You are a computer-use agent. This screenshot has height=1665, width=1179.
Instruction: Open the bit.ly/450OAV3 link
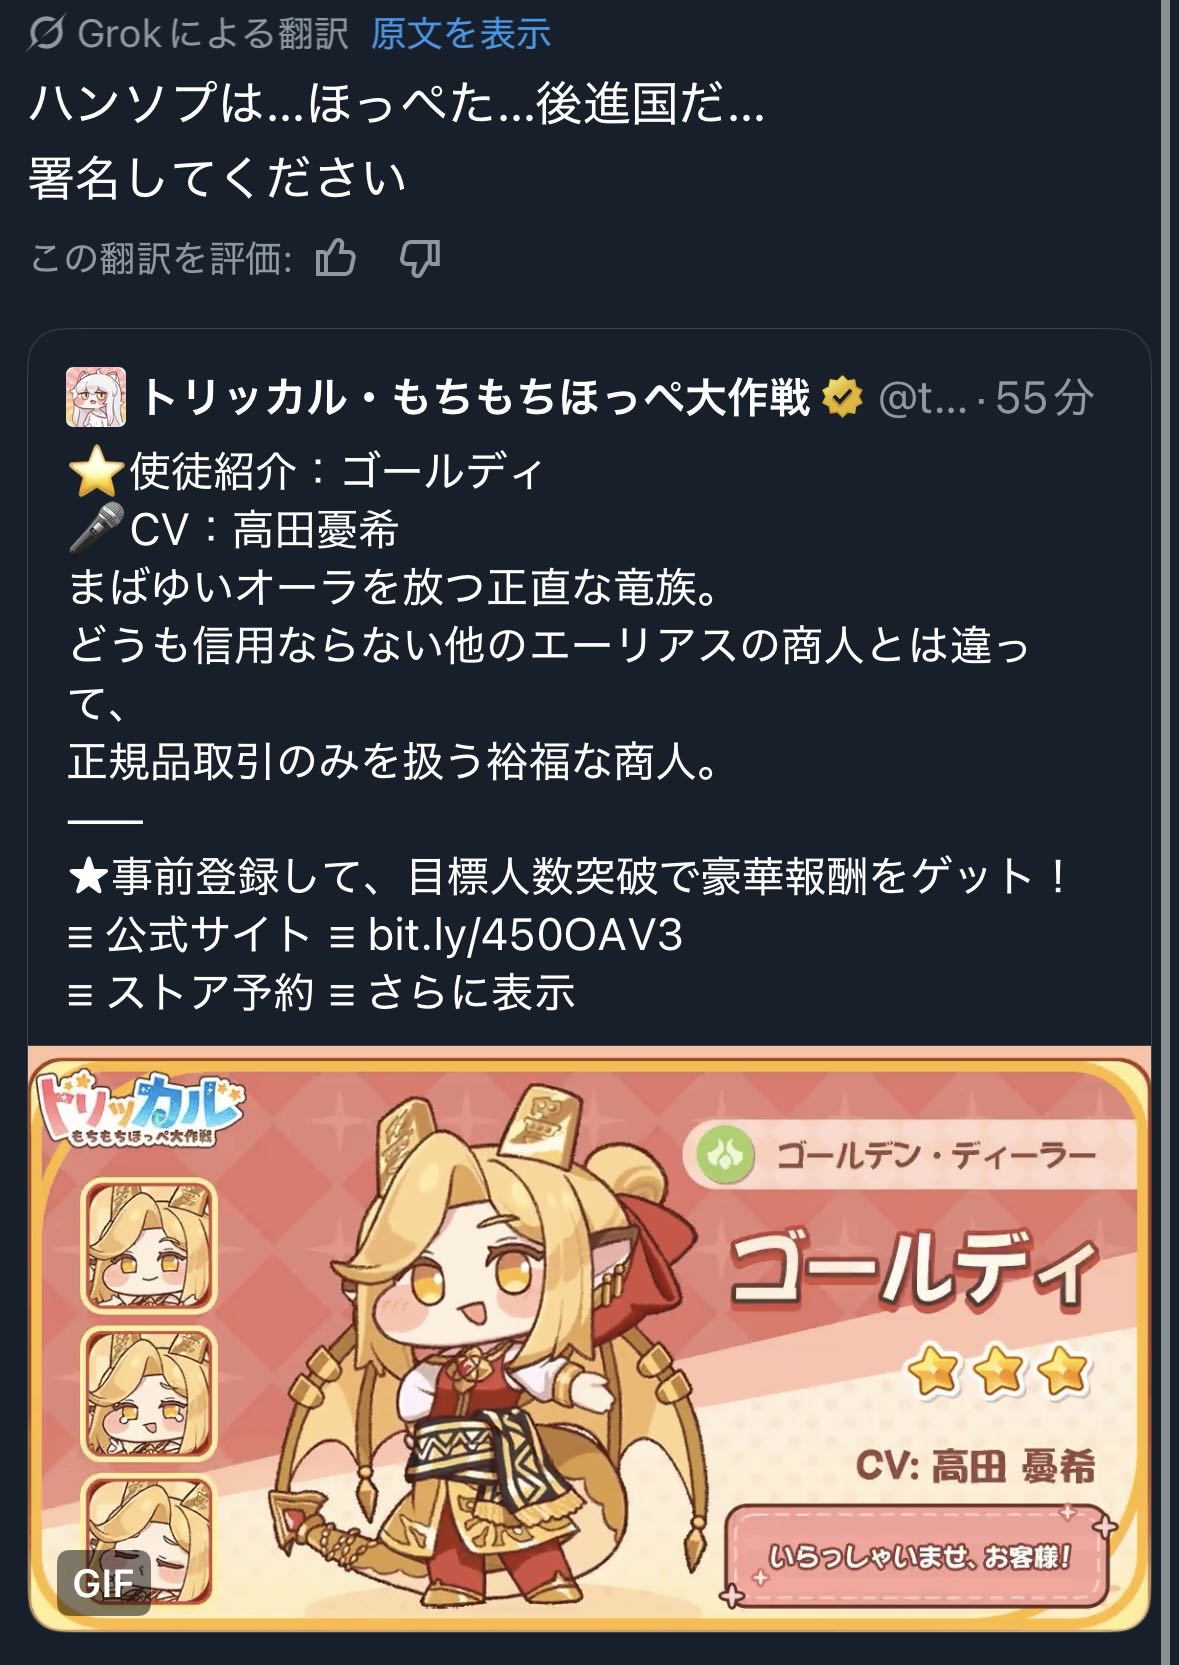(525, 935)
